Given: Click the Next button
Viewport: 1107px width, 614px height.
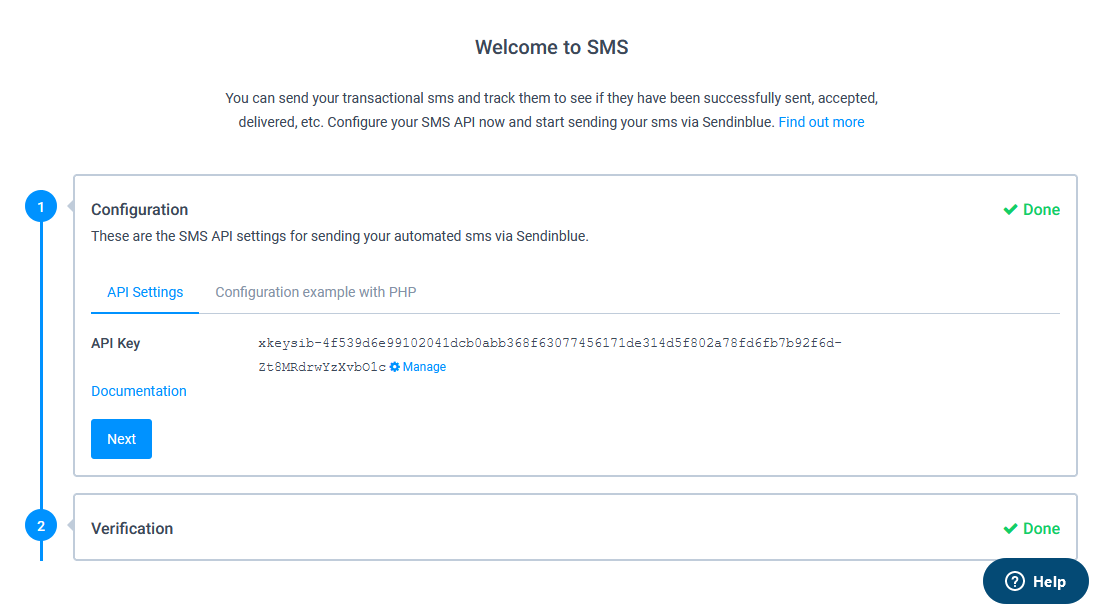Looking at the screenshot, I should [x=121, y=439].
